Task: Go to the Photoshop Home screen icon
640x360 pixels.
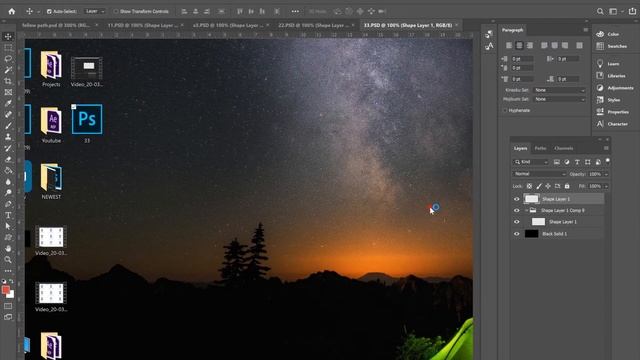Action: coord(12,11)
